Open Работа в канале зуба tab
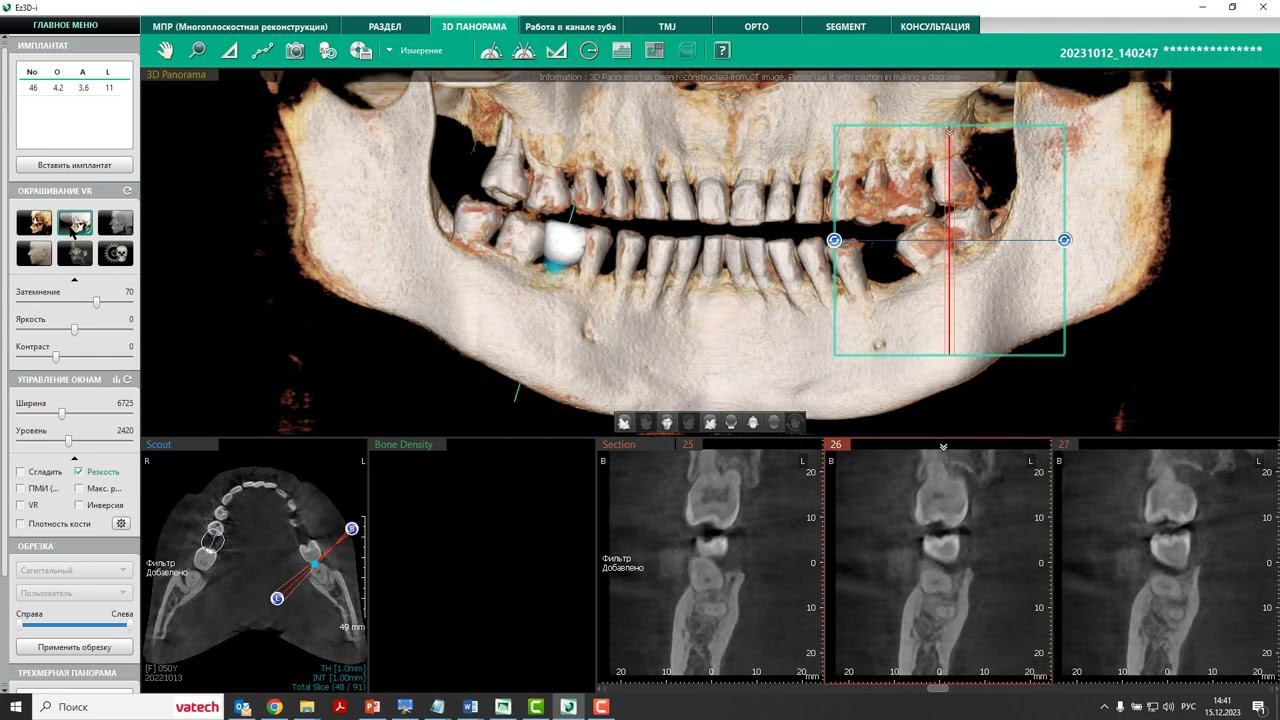 pos(570,26)
